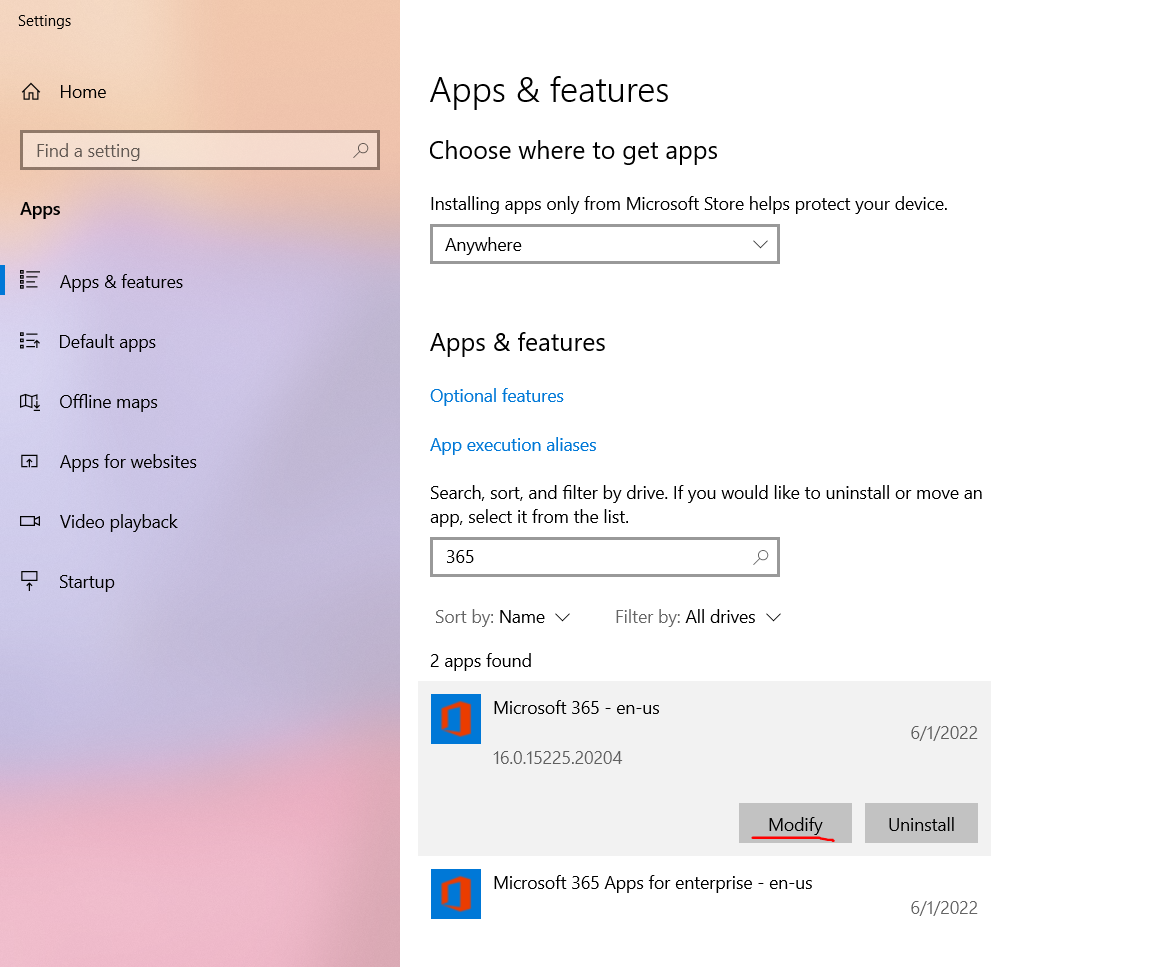The height and width of the screenshot is (967, 1158).
Task: Click the Choose where to get apps heading
Action: (x=573, y=151)
